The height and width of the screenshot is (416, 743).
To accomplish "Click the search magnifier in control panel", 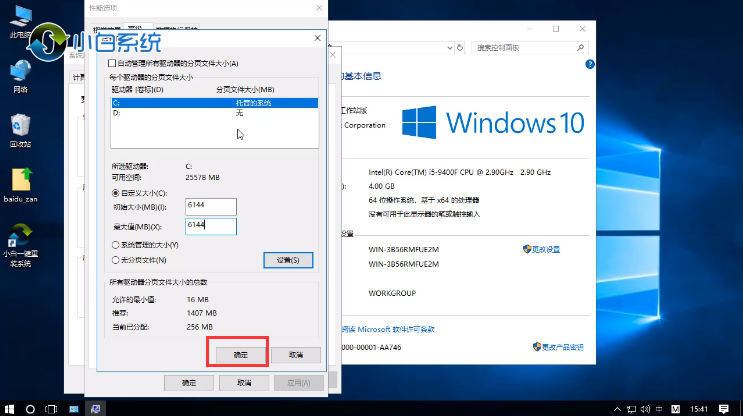I will click(x=580, y=47).
